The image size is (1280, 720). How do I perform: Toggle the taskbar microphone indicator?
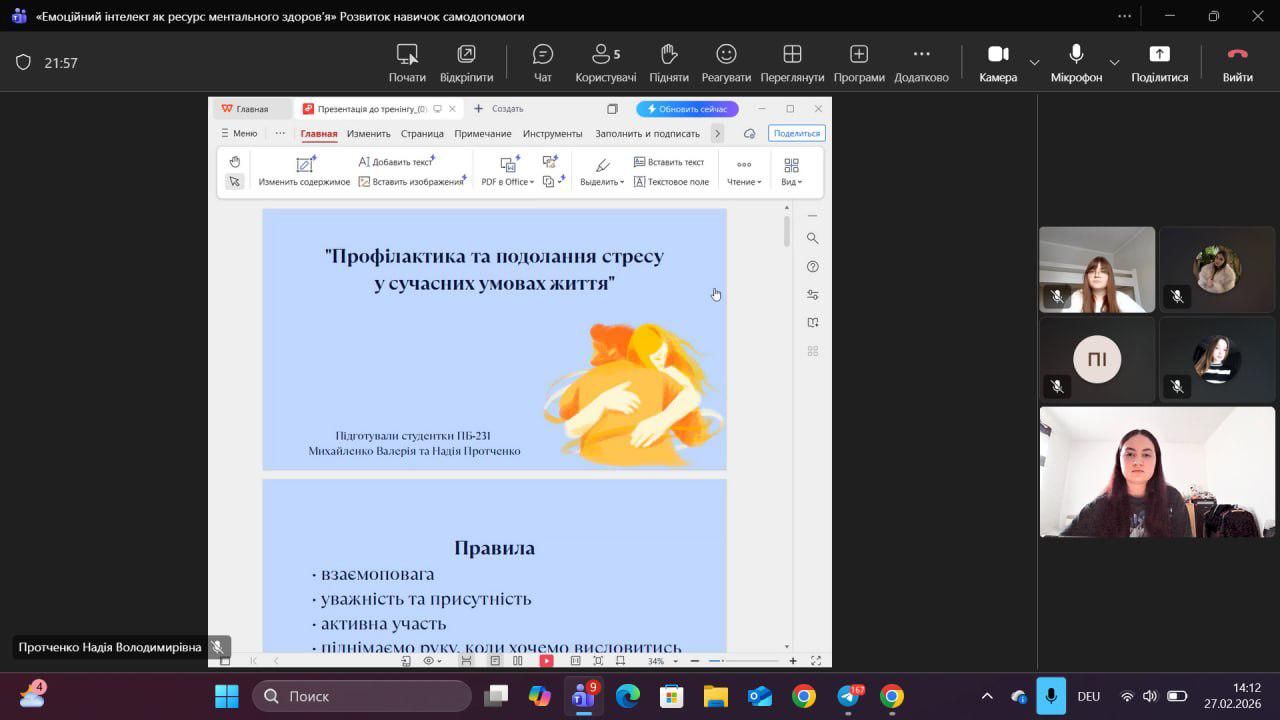coord(1050,696)
